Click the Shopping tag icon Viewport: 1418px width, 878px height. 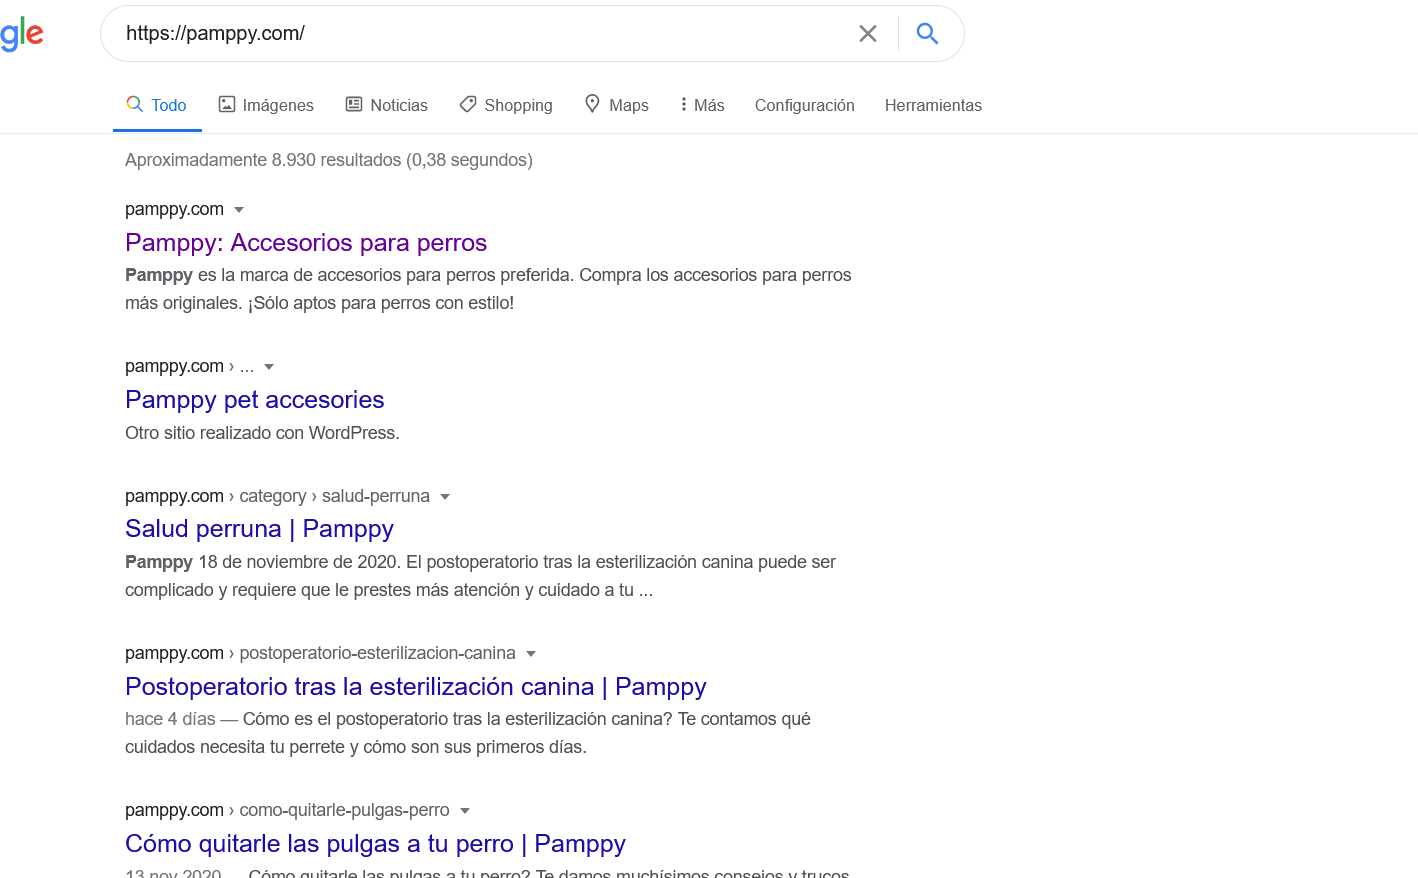(x=468, y=104)
